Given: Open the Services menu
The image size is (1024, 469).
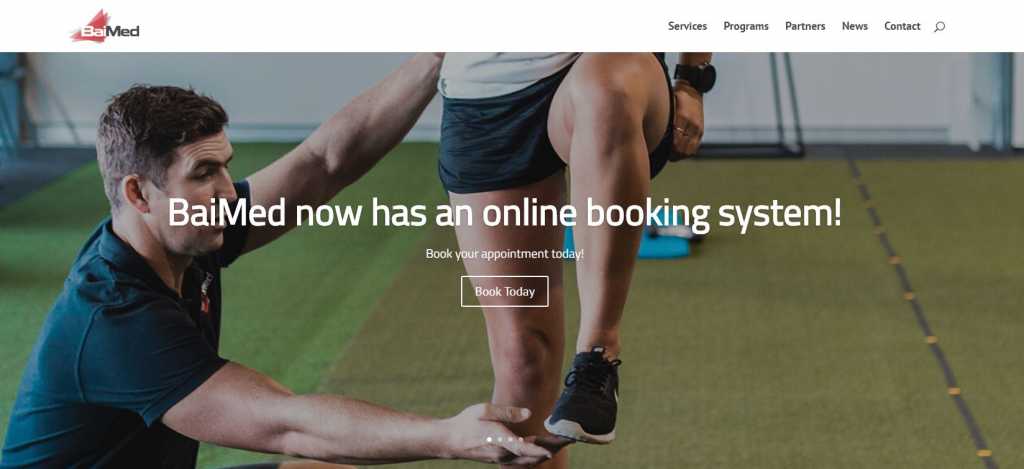Looking at the screenshot, I should point(687,26).
